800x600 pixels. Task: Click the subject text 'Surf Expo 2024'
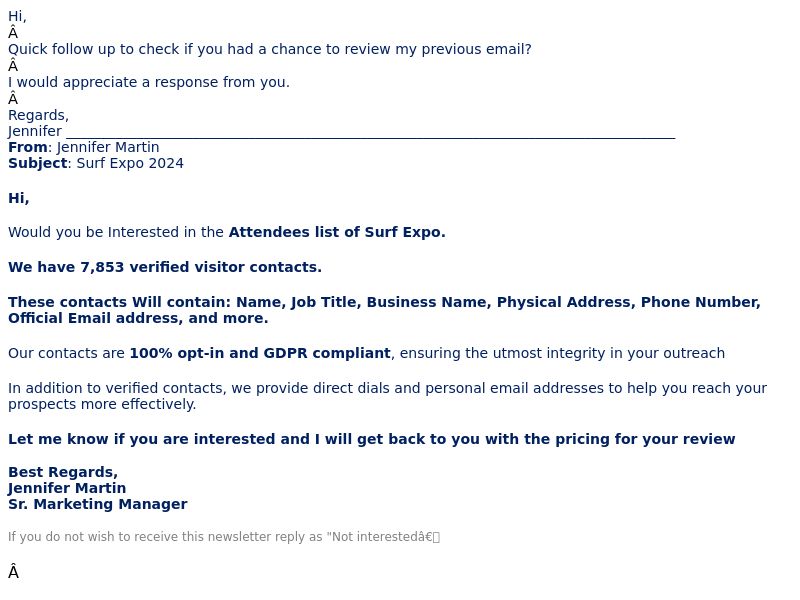pyautogui.click(x=130, y=163)
